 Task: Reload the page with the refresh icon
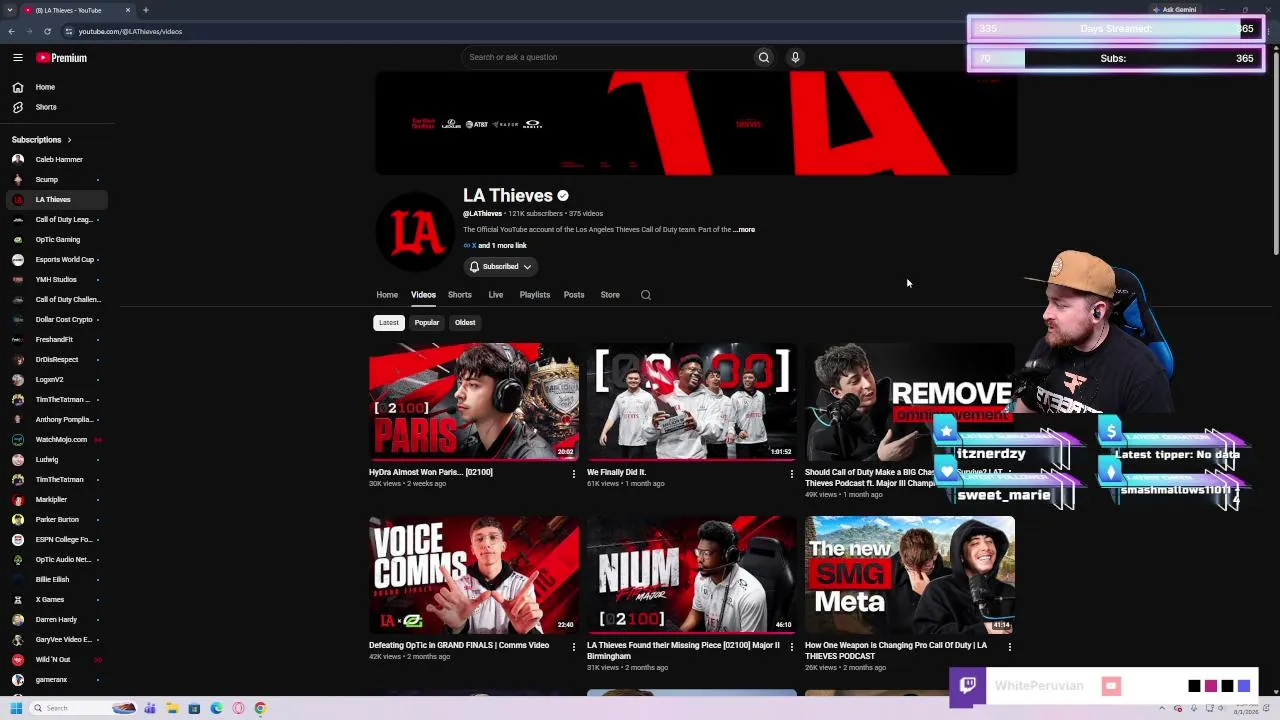click(47, 31)
